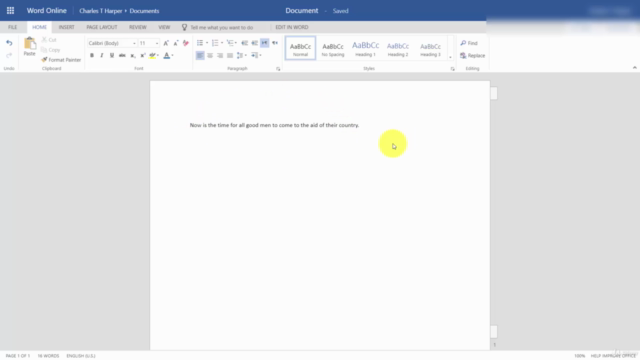The image size is (640, 360).
Task: Click the Find magnifier button
Action: pyautogui.click(x=469, y=43)
